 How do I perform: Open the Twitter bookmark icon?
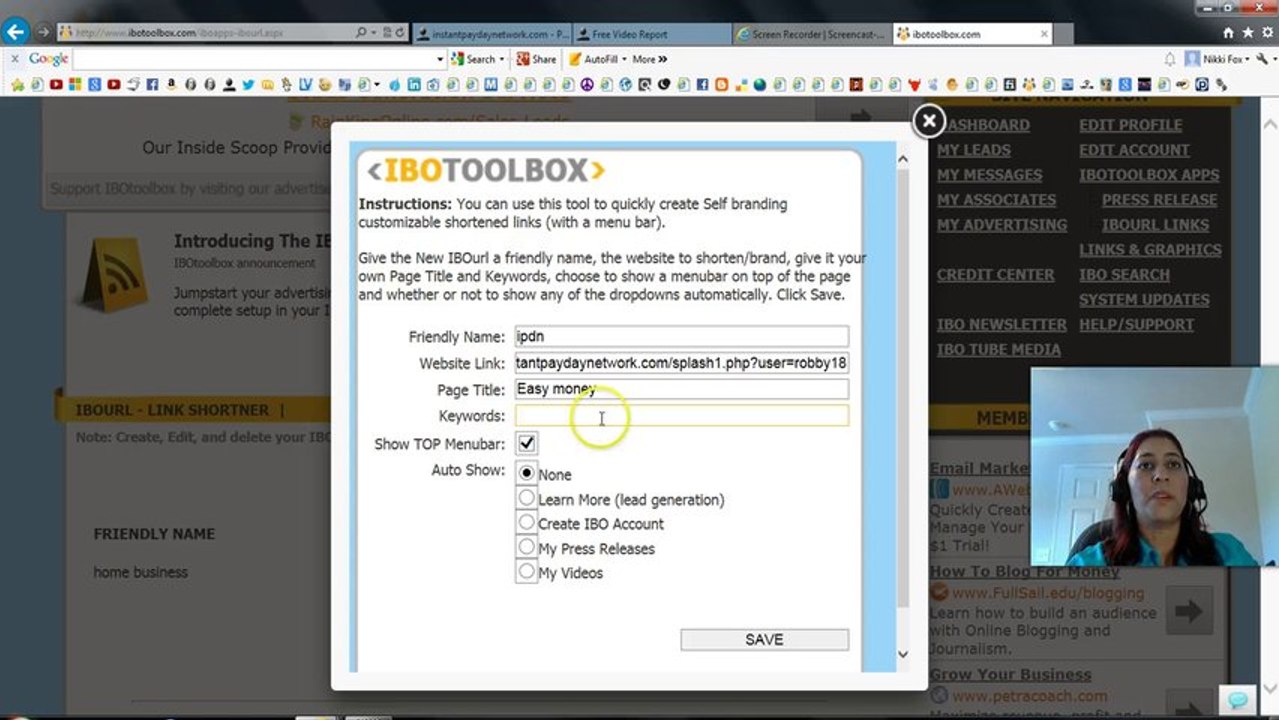click(x=248, y=85)
